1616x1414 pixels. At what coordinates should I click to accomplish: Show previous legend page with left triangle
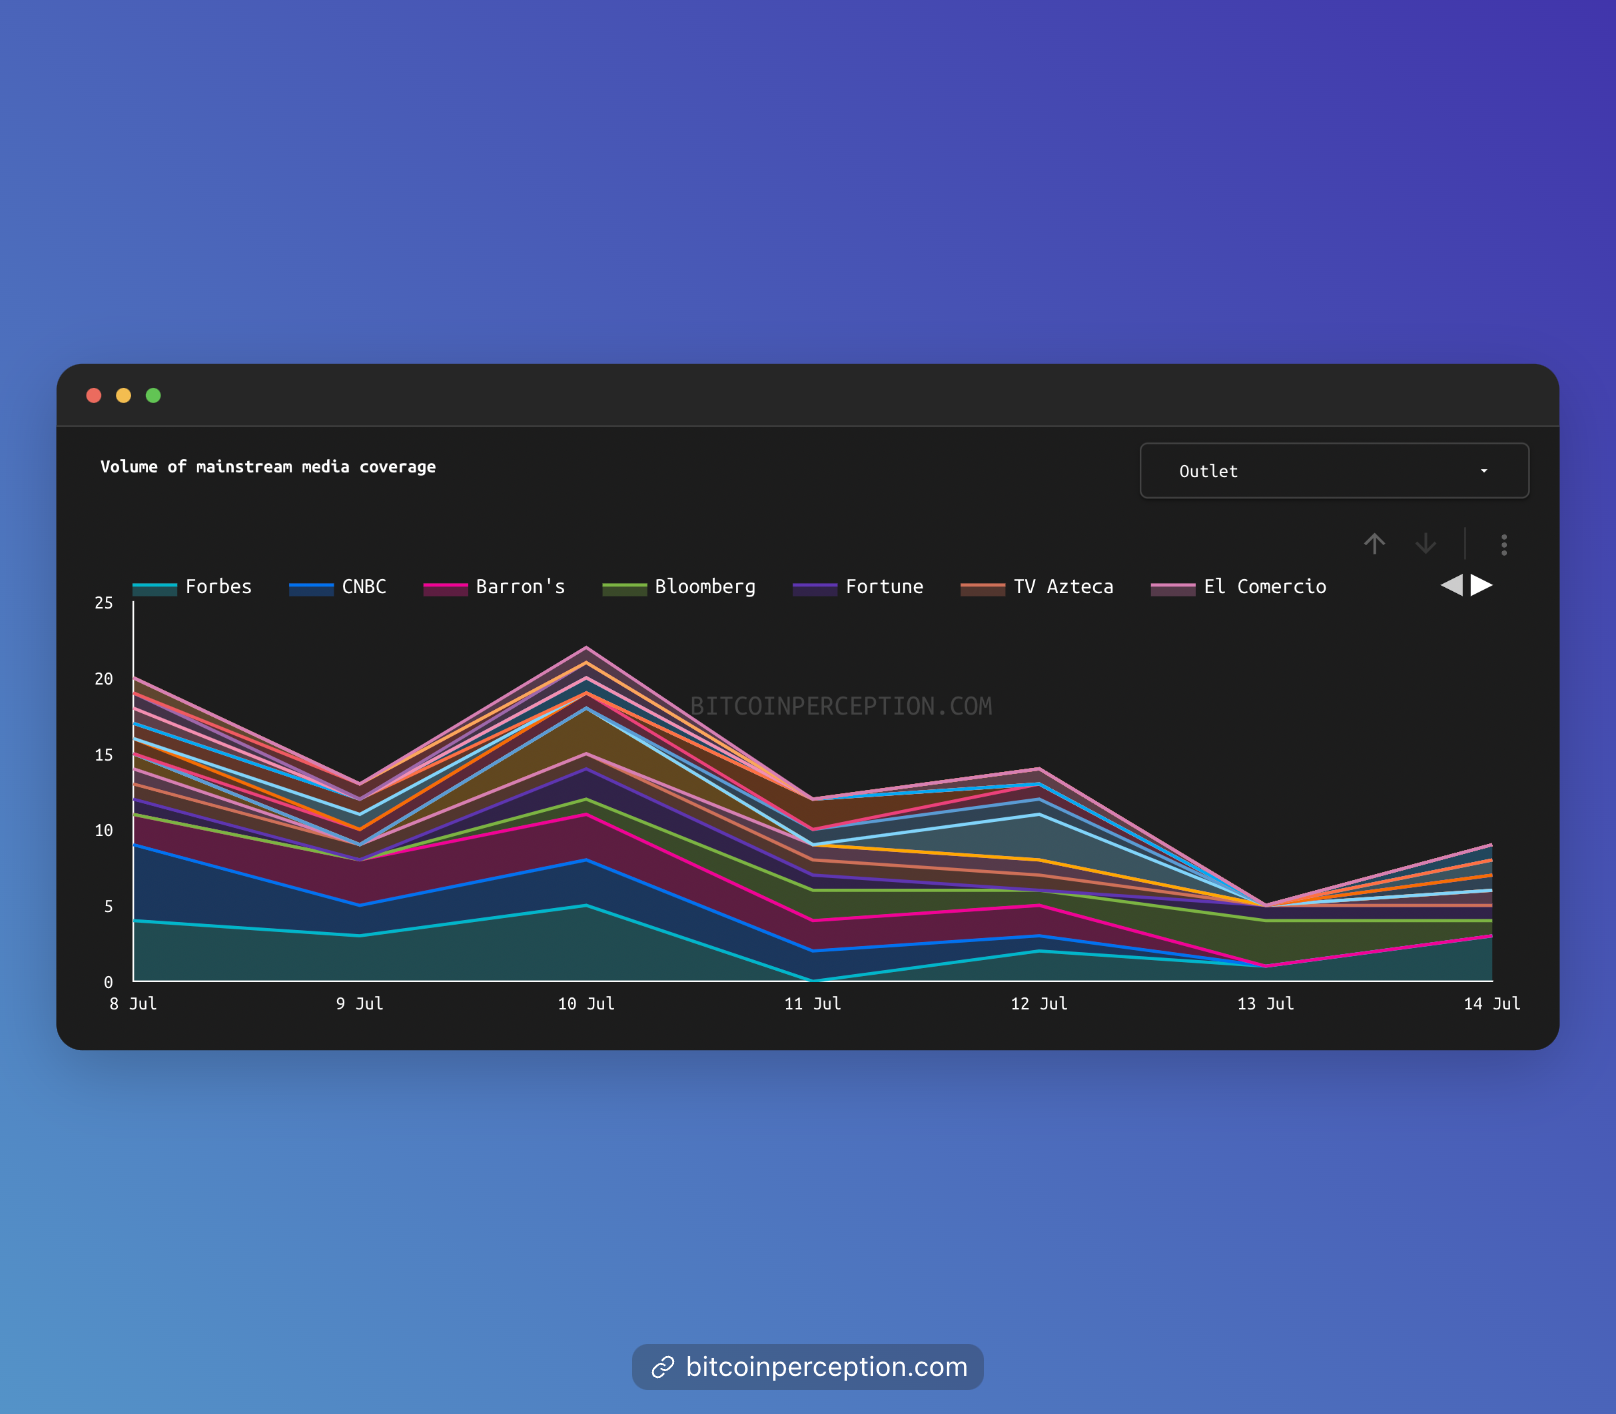(1451, 585)
